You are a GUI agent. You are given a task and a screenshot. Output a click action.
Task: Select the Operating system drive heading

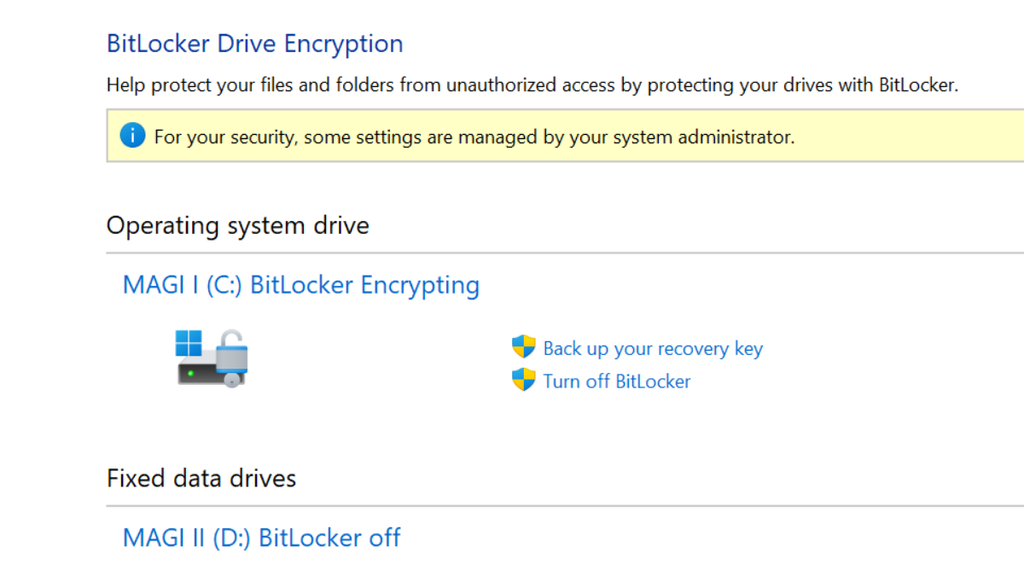point(237,225)
